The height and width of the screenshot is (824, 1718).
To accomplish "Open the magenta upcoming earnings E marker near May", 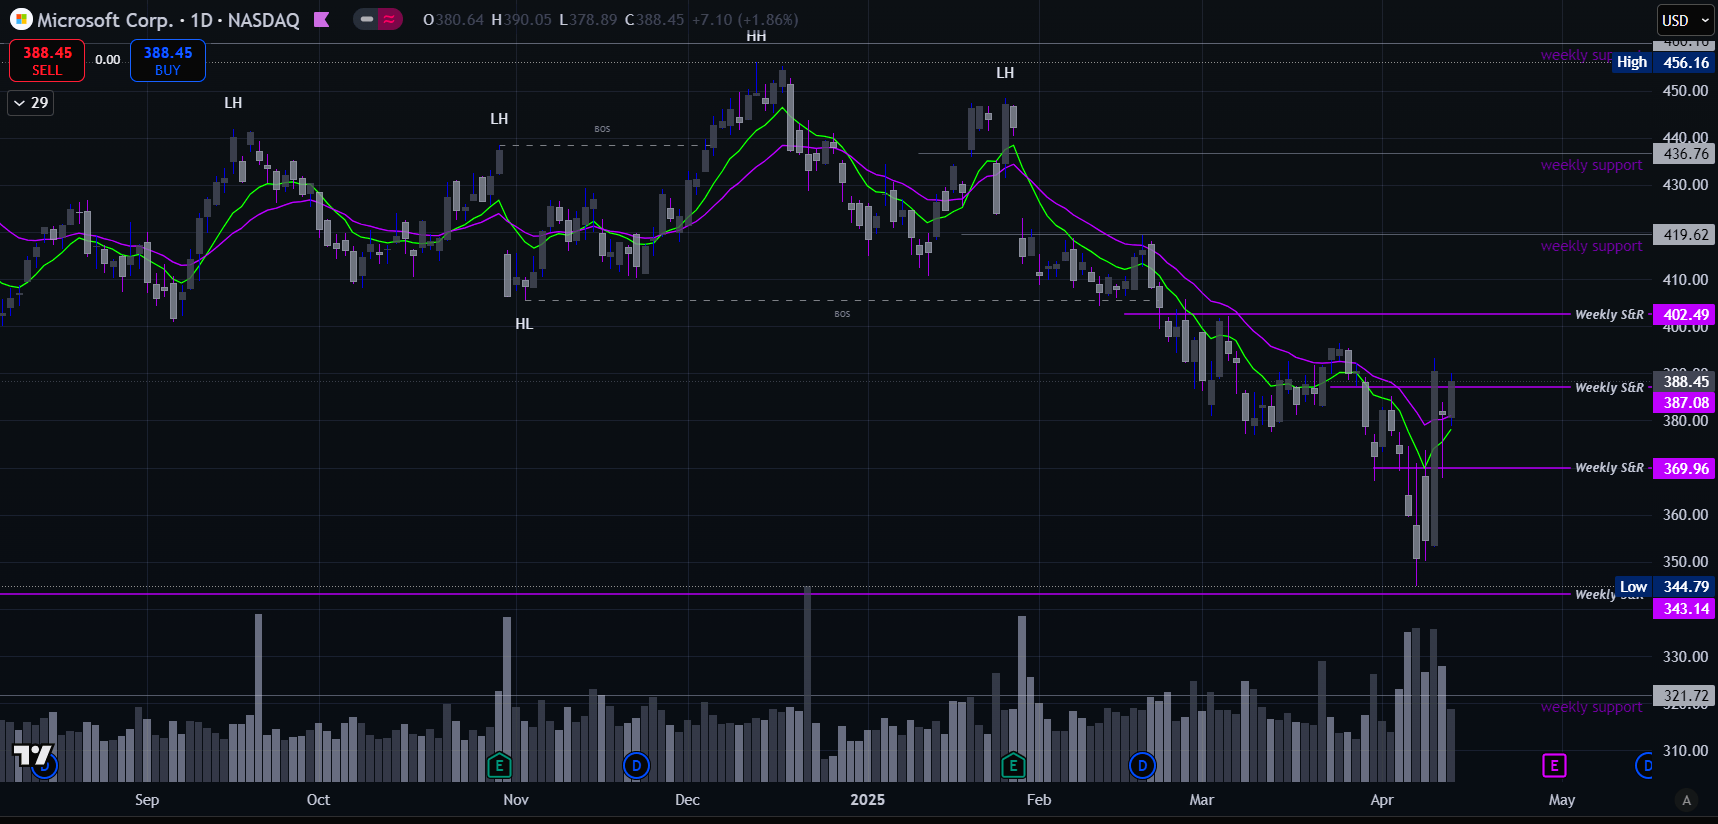I will coord(1554,766).
